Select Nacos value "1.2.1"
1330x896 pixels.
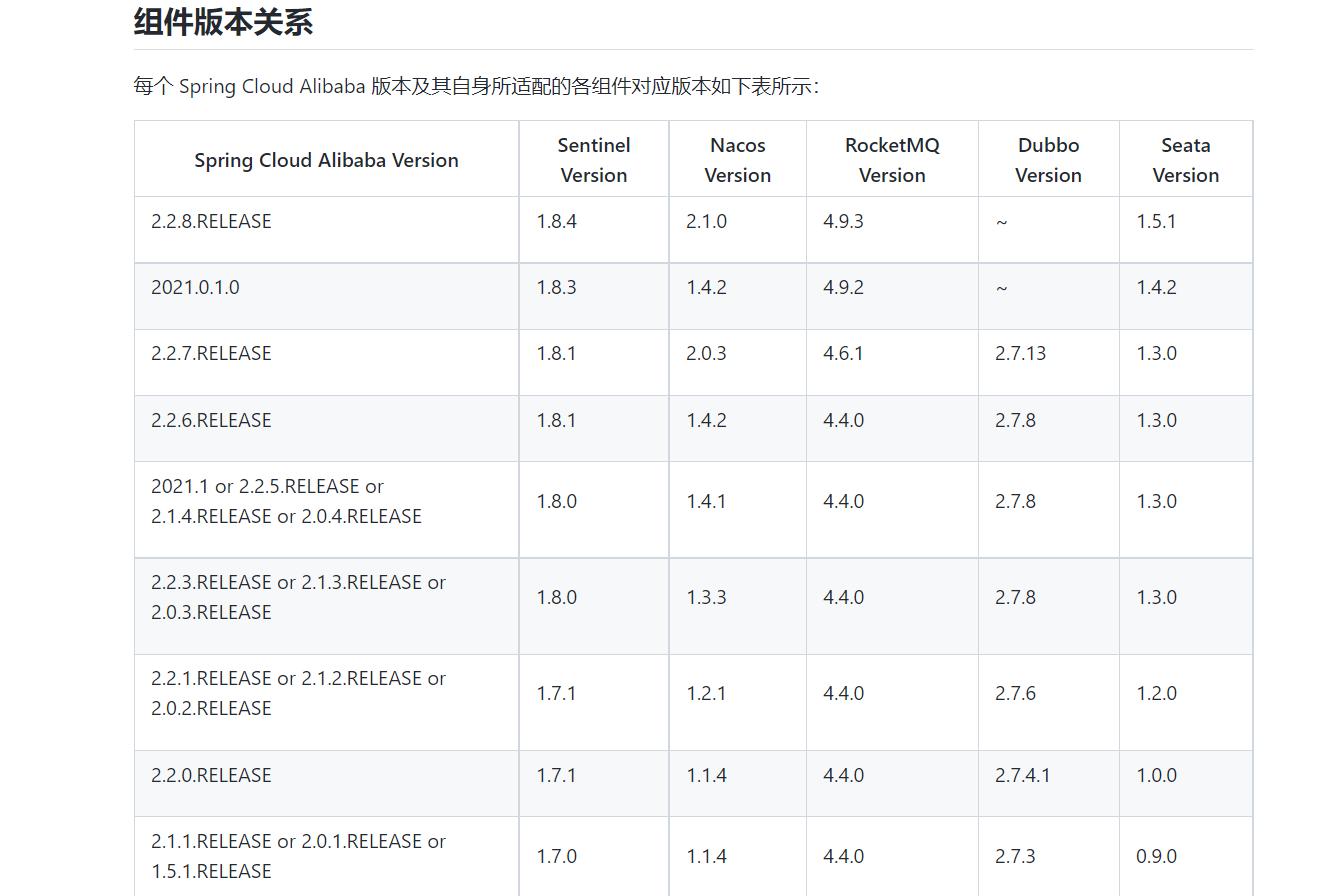706,693
